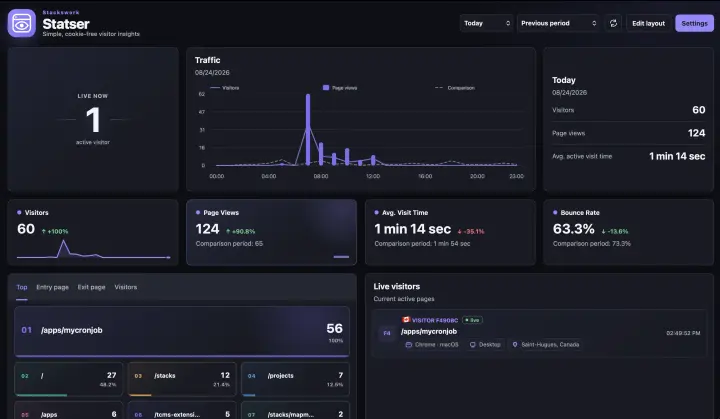
Task: Click the F4 visitor avatar badge
Action: pyautogui.click(x=387, y=333)
